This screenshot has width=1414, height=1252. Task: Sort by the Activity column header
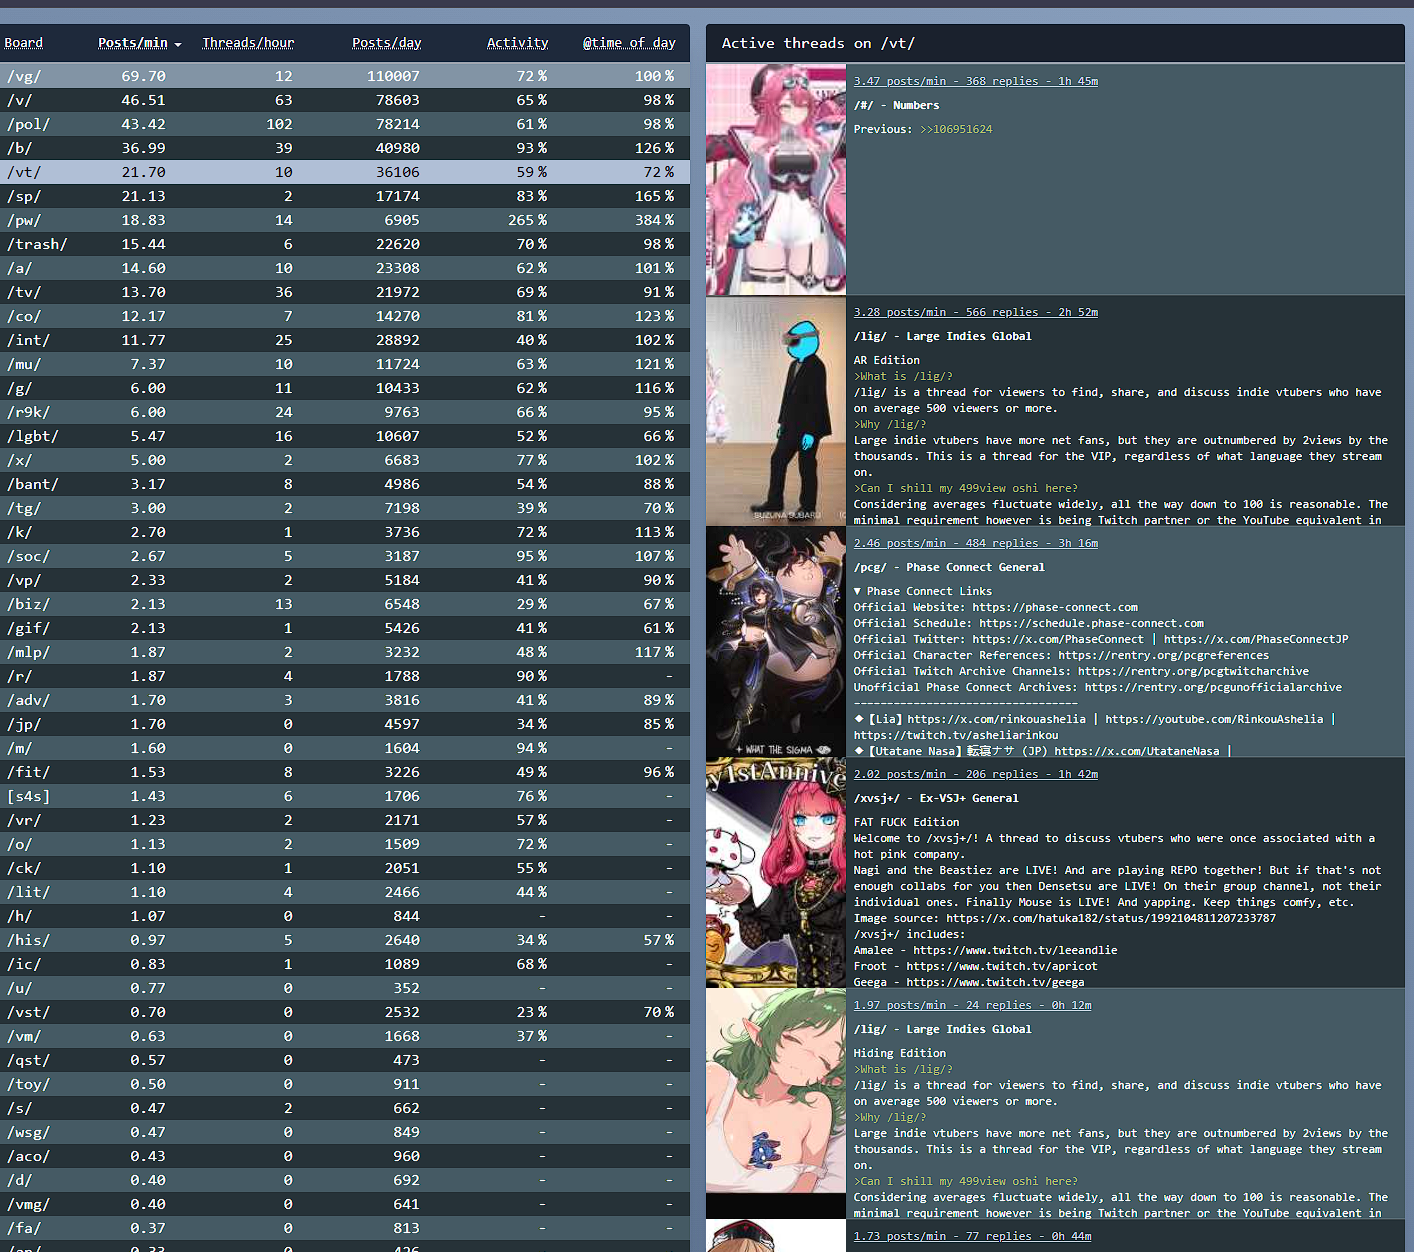[517, 43]
